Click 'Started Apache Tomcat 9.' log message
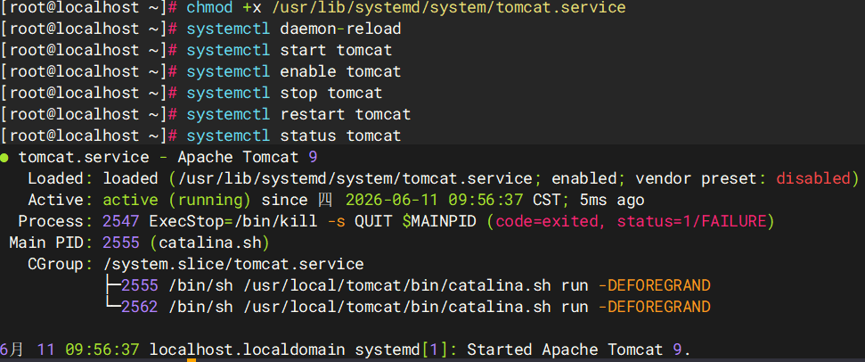This screenshot has width=865, height=362. point(579,350)
